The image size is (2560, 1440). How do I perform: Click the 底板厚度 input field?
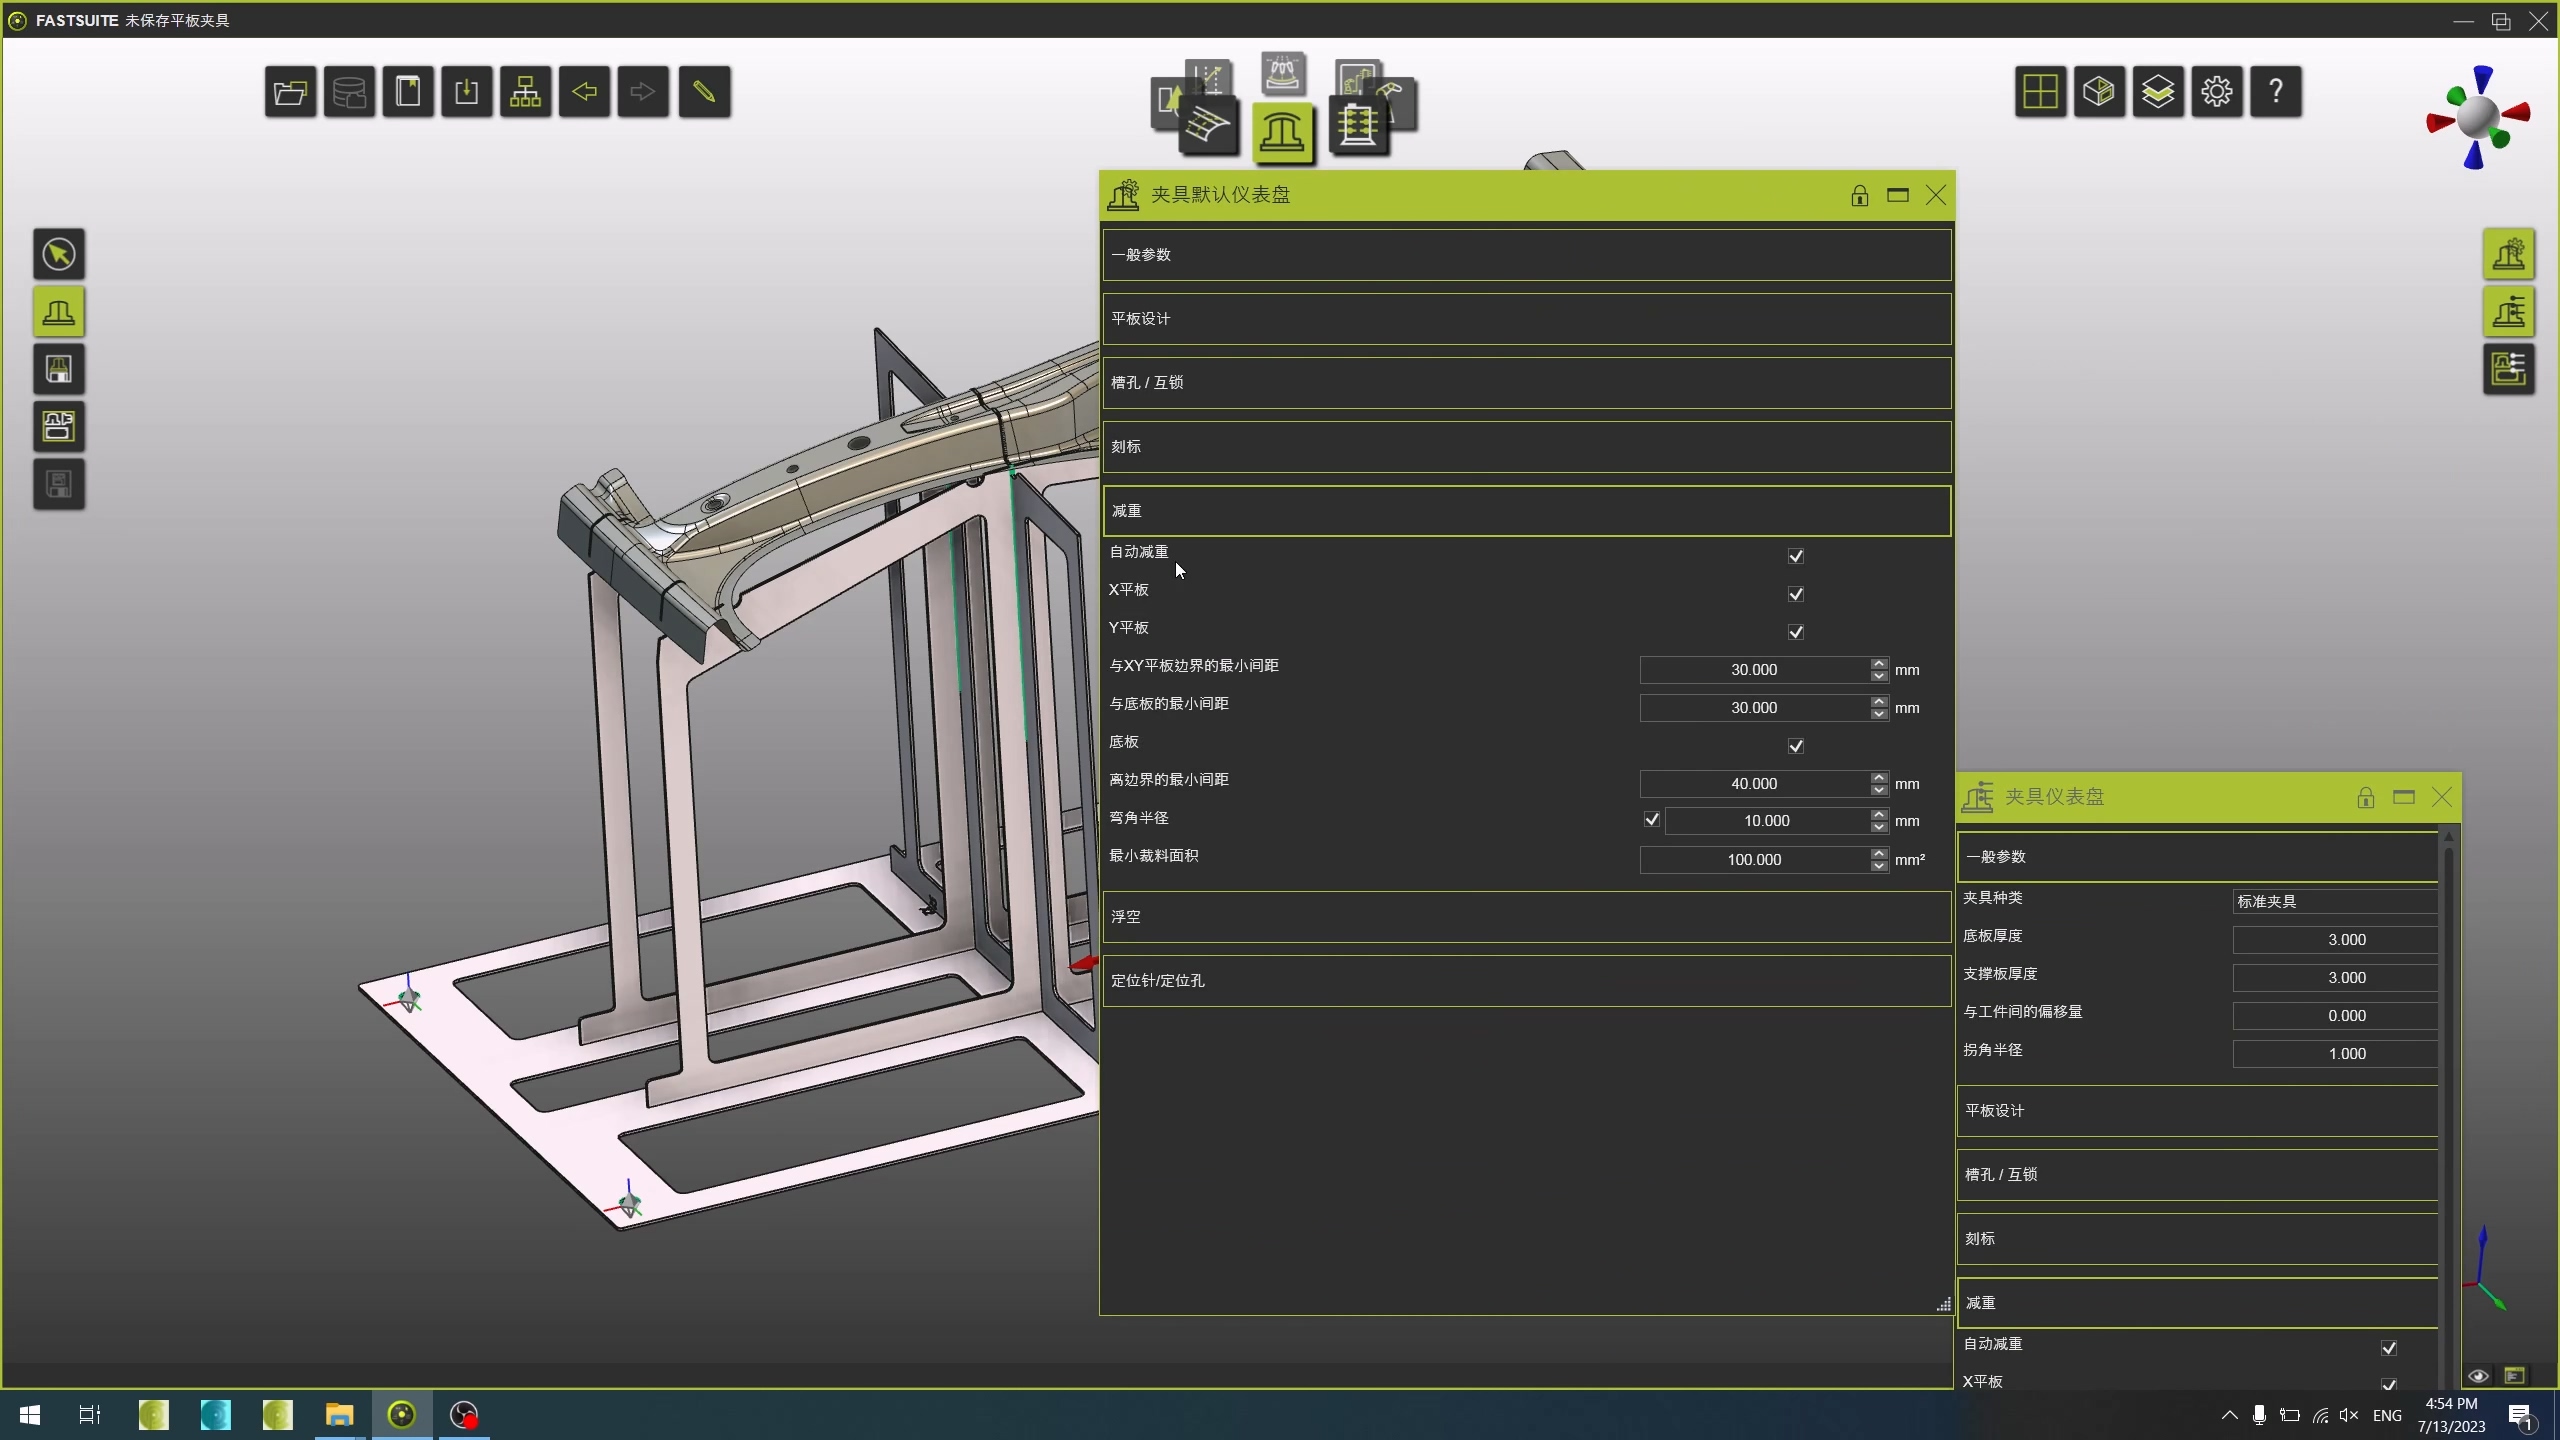2334,939
